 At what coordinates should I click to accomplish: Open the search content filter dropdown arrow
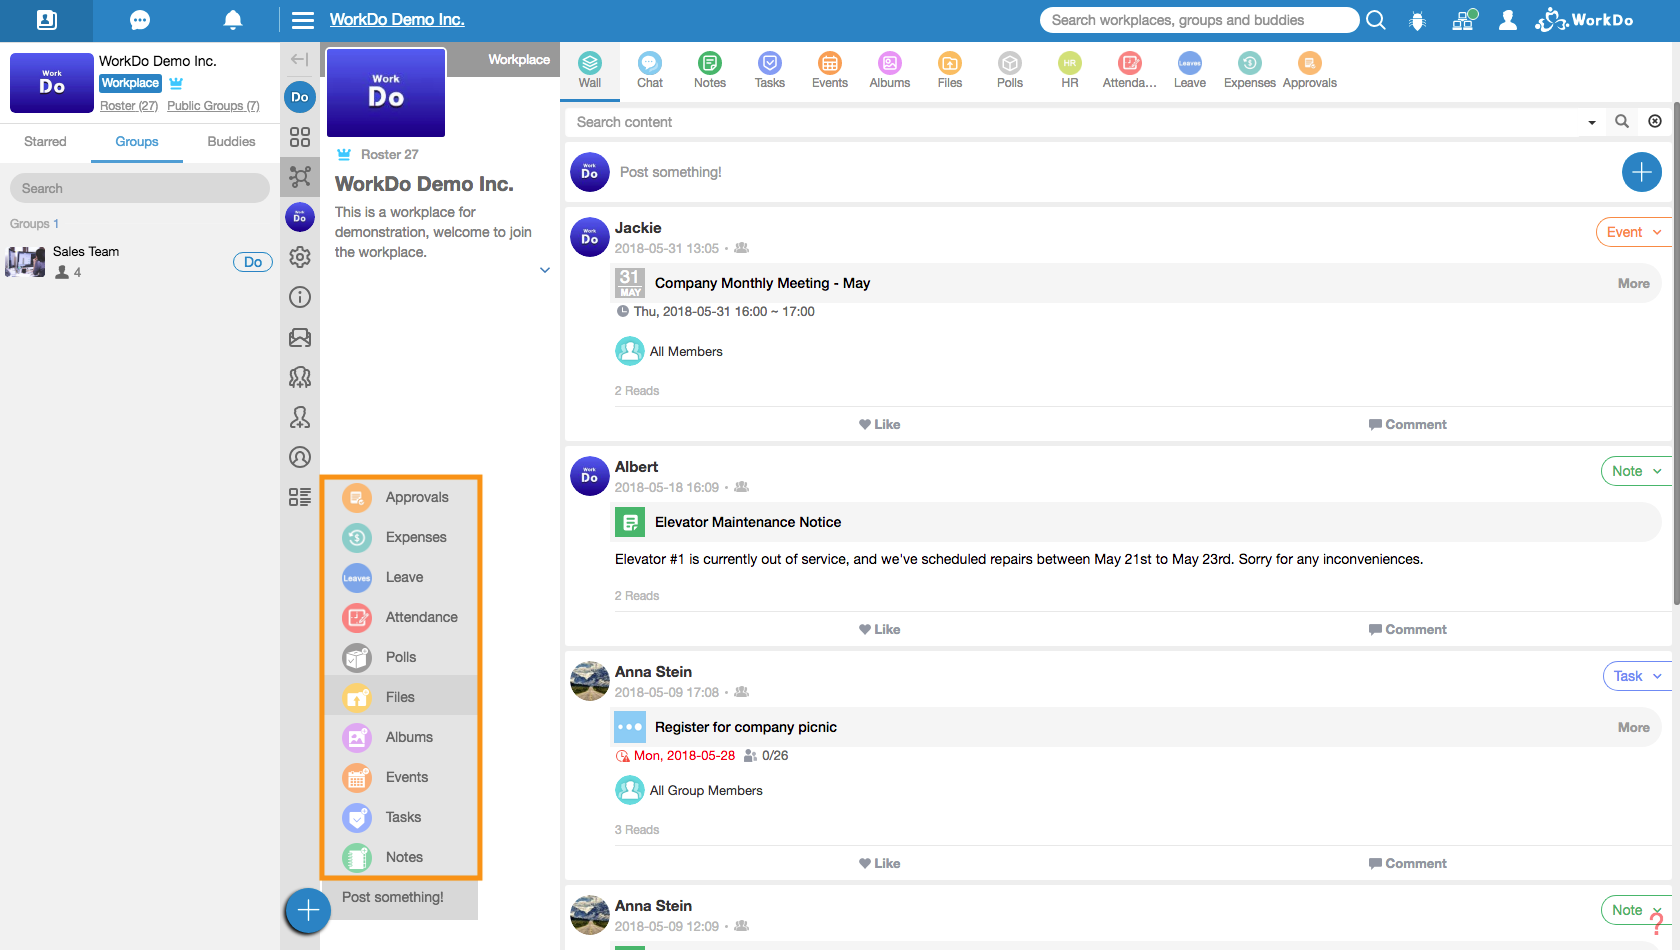(x=1592, y=122)
